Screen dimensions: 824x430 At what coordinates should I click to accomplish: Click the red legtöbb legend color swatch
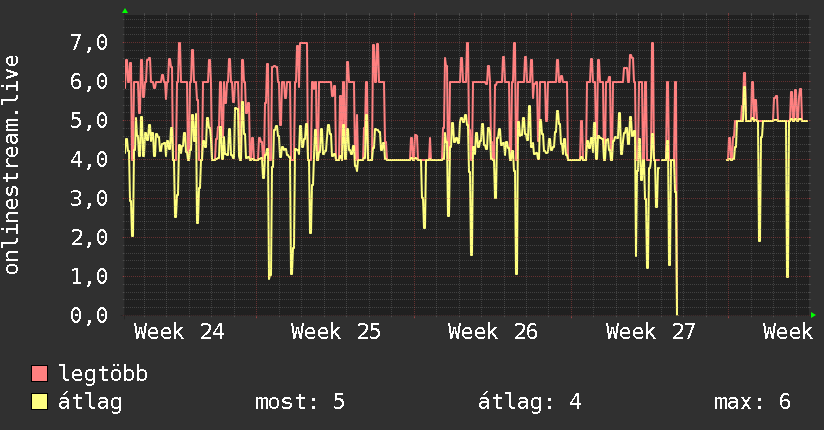tap(39, 373)
